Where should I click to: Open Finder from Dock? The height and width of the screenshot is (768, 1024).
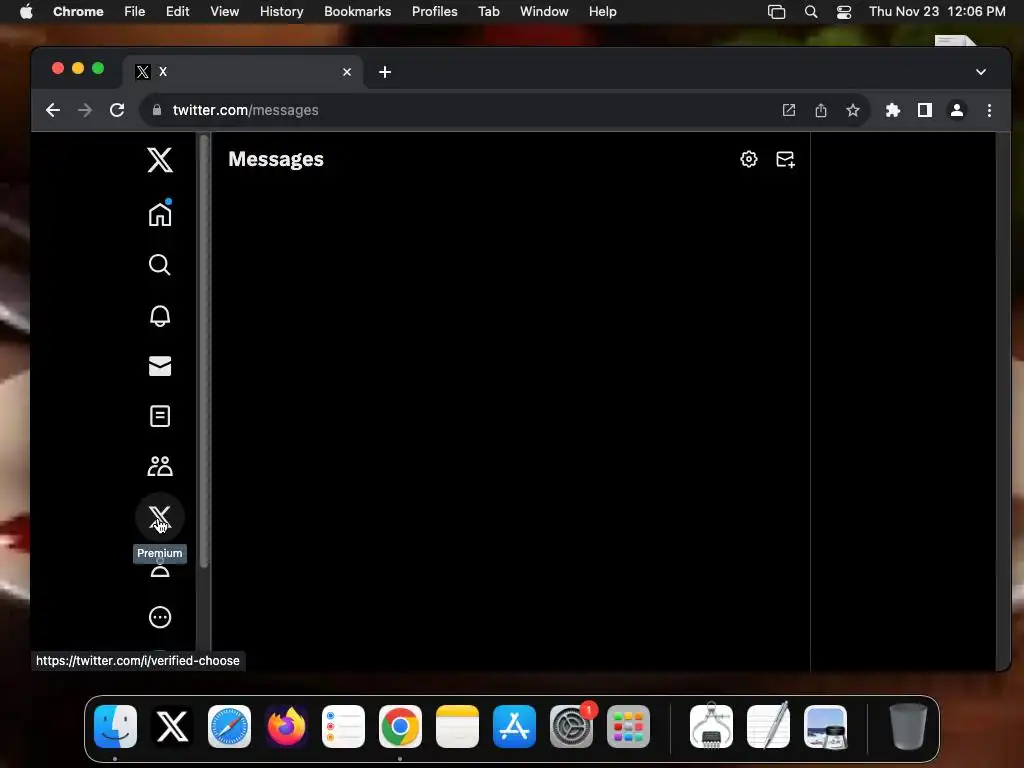click(x=116, y=726)
